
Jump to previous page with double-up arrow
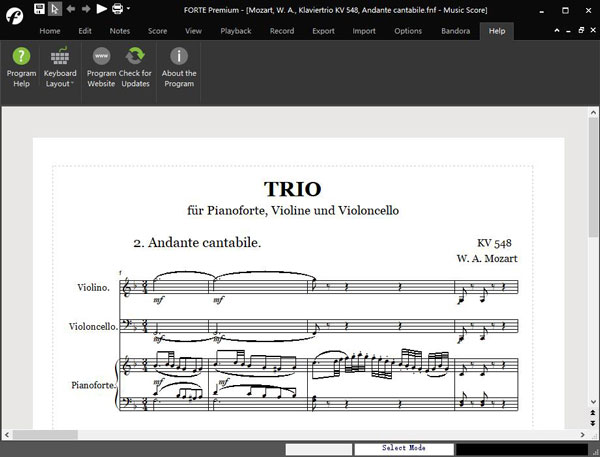[593, 413]
